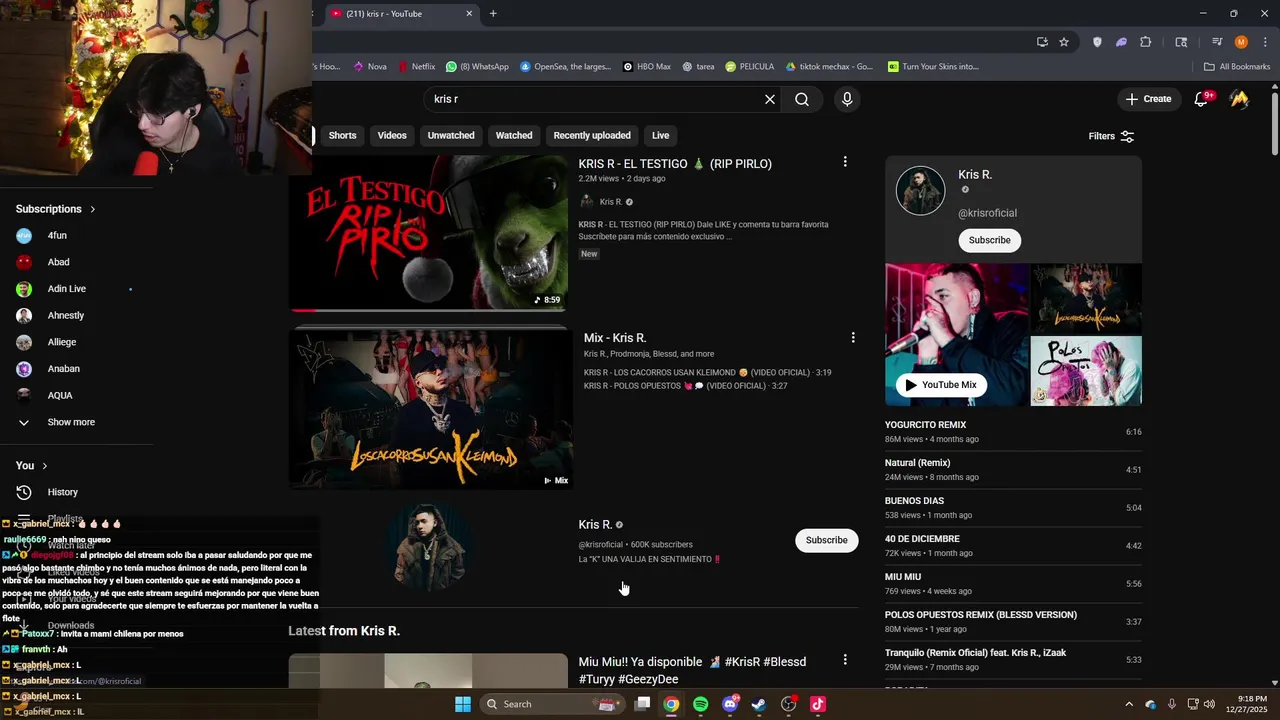Screen dimensions: 1280x720
Task: Open Spotify from the taskbar
Action: tap(700, 704)
